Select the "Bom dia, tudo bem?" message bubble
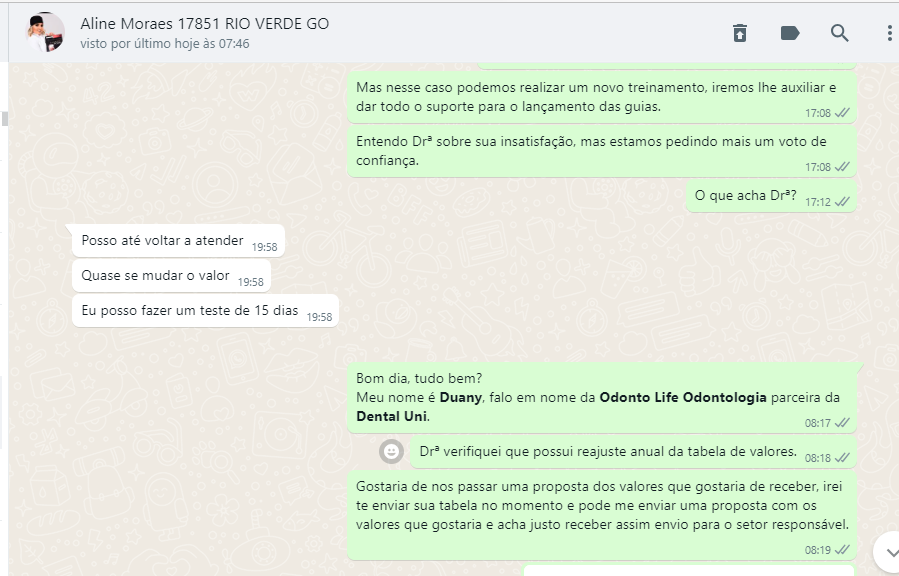 602,398
